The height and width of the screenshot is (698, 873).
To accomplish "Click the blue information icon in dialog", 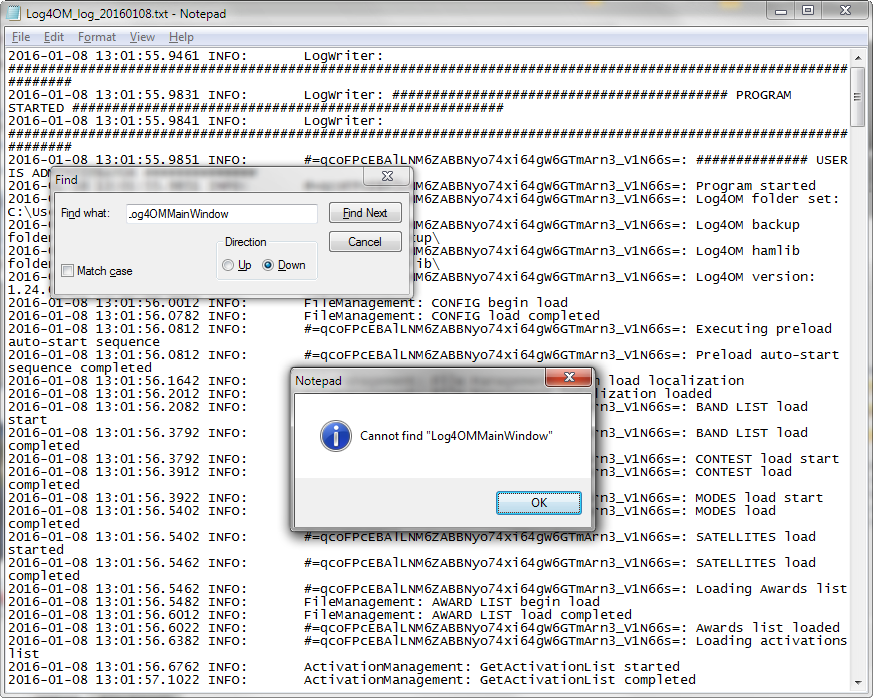I will pos(336,436).
